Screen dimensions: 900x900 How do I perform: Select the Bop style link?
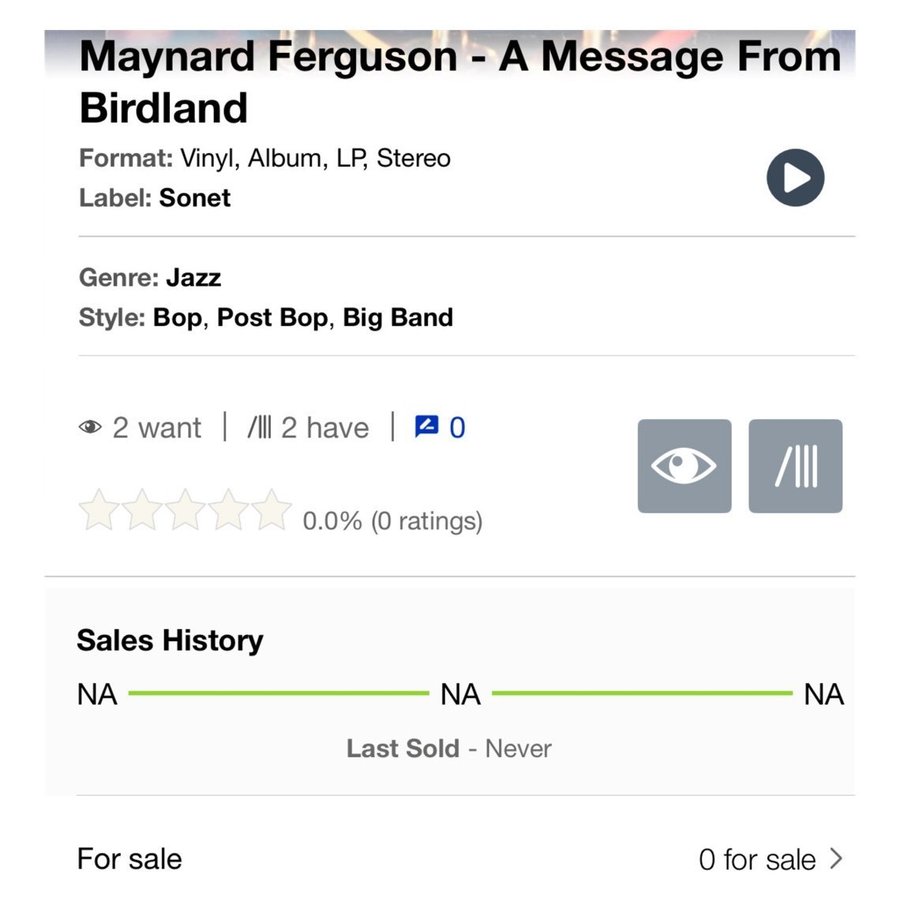click(177, 317)
